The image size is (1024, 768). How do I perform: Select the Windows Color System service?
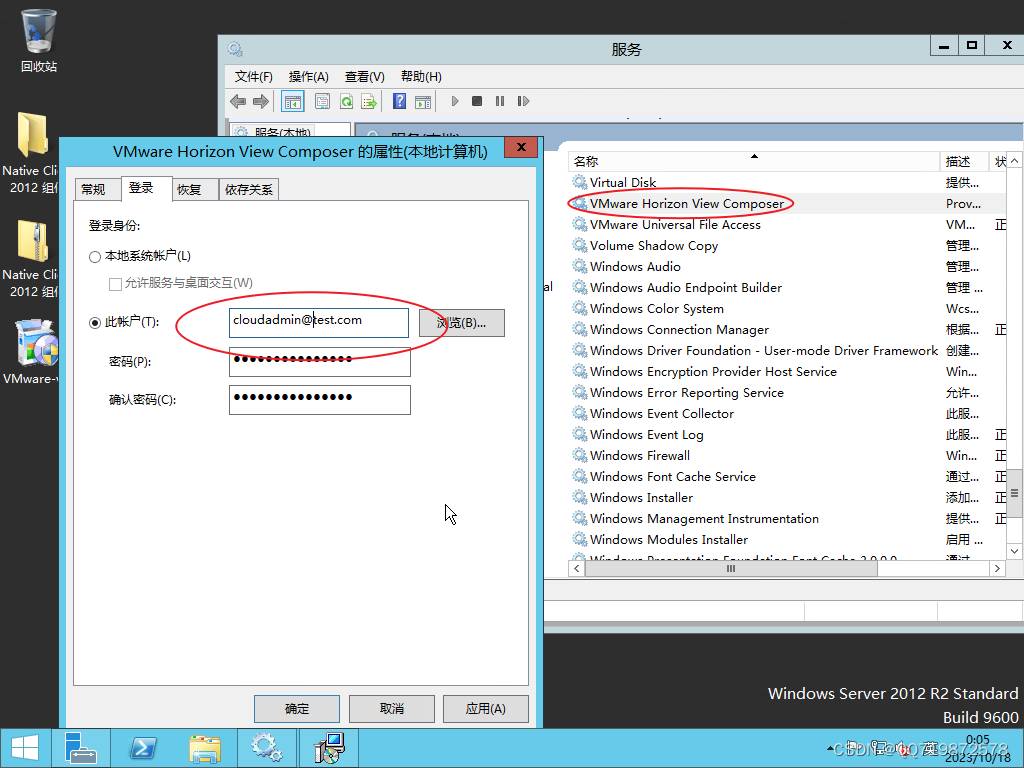[x=786, y=308]
